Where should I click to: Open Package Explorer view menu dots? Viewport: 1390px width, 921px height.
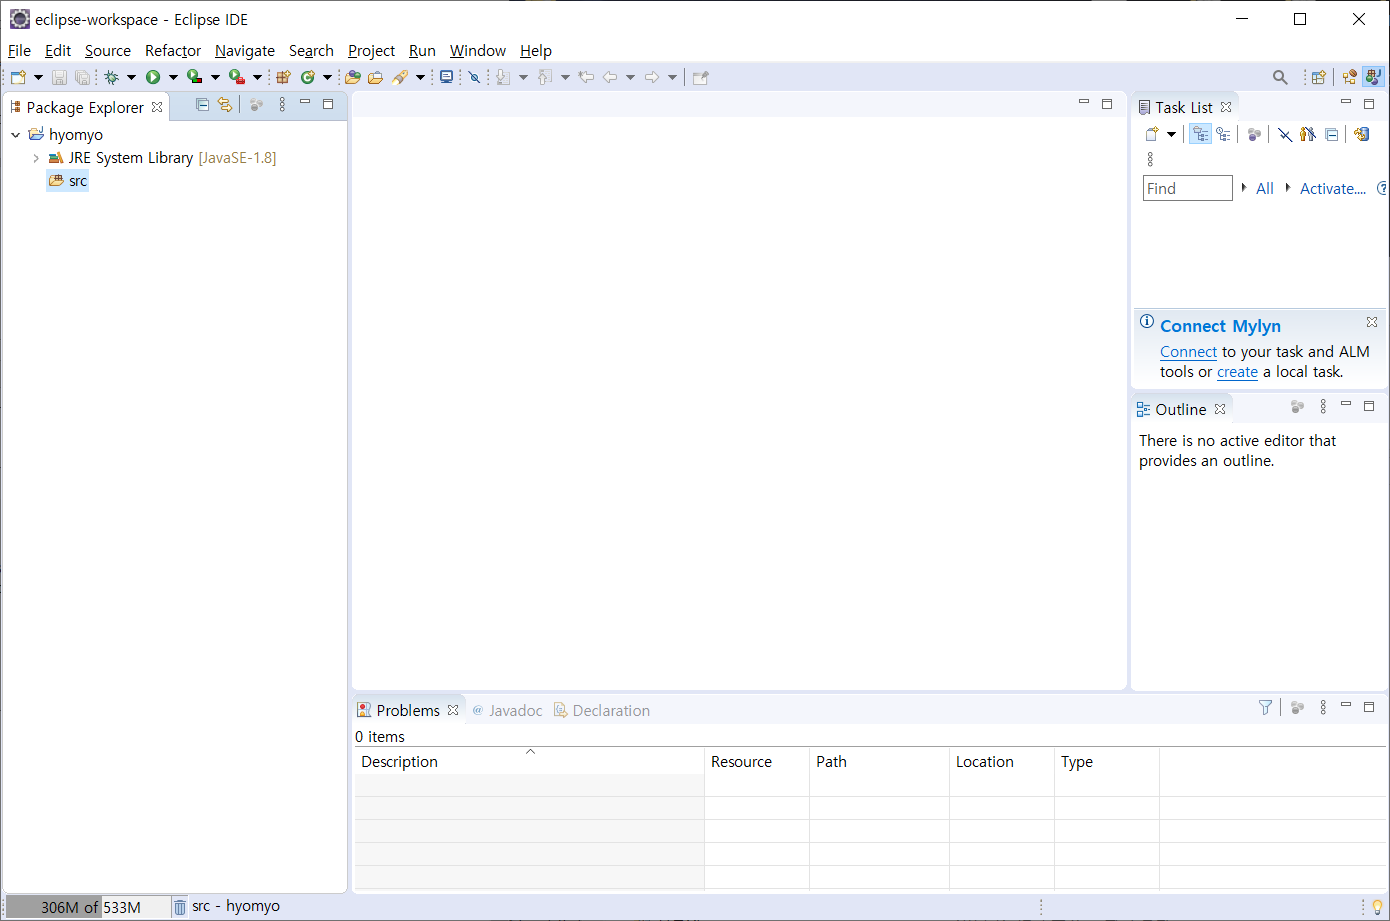tap(282, 104)
